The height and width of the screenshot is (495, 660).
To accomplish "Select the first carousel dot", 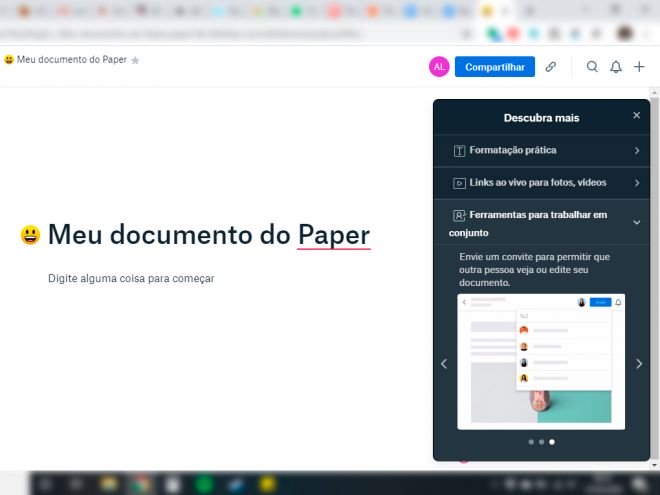I will click(531, 442).
